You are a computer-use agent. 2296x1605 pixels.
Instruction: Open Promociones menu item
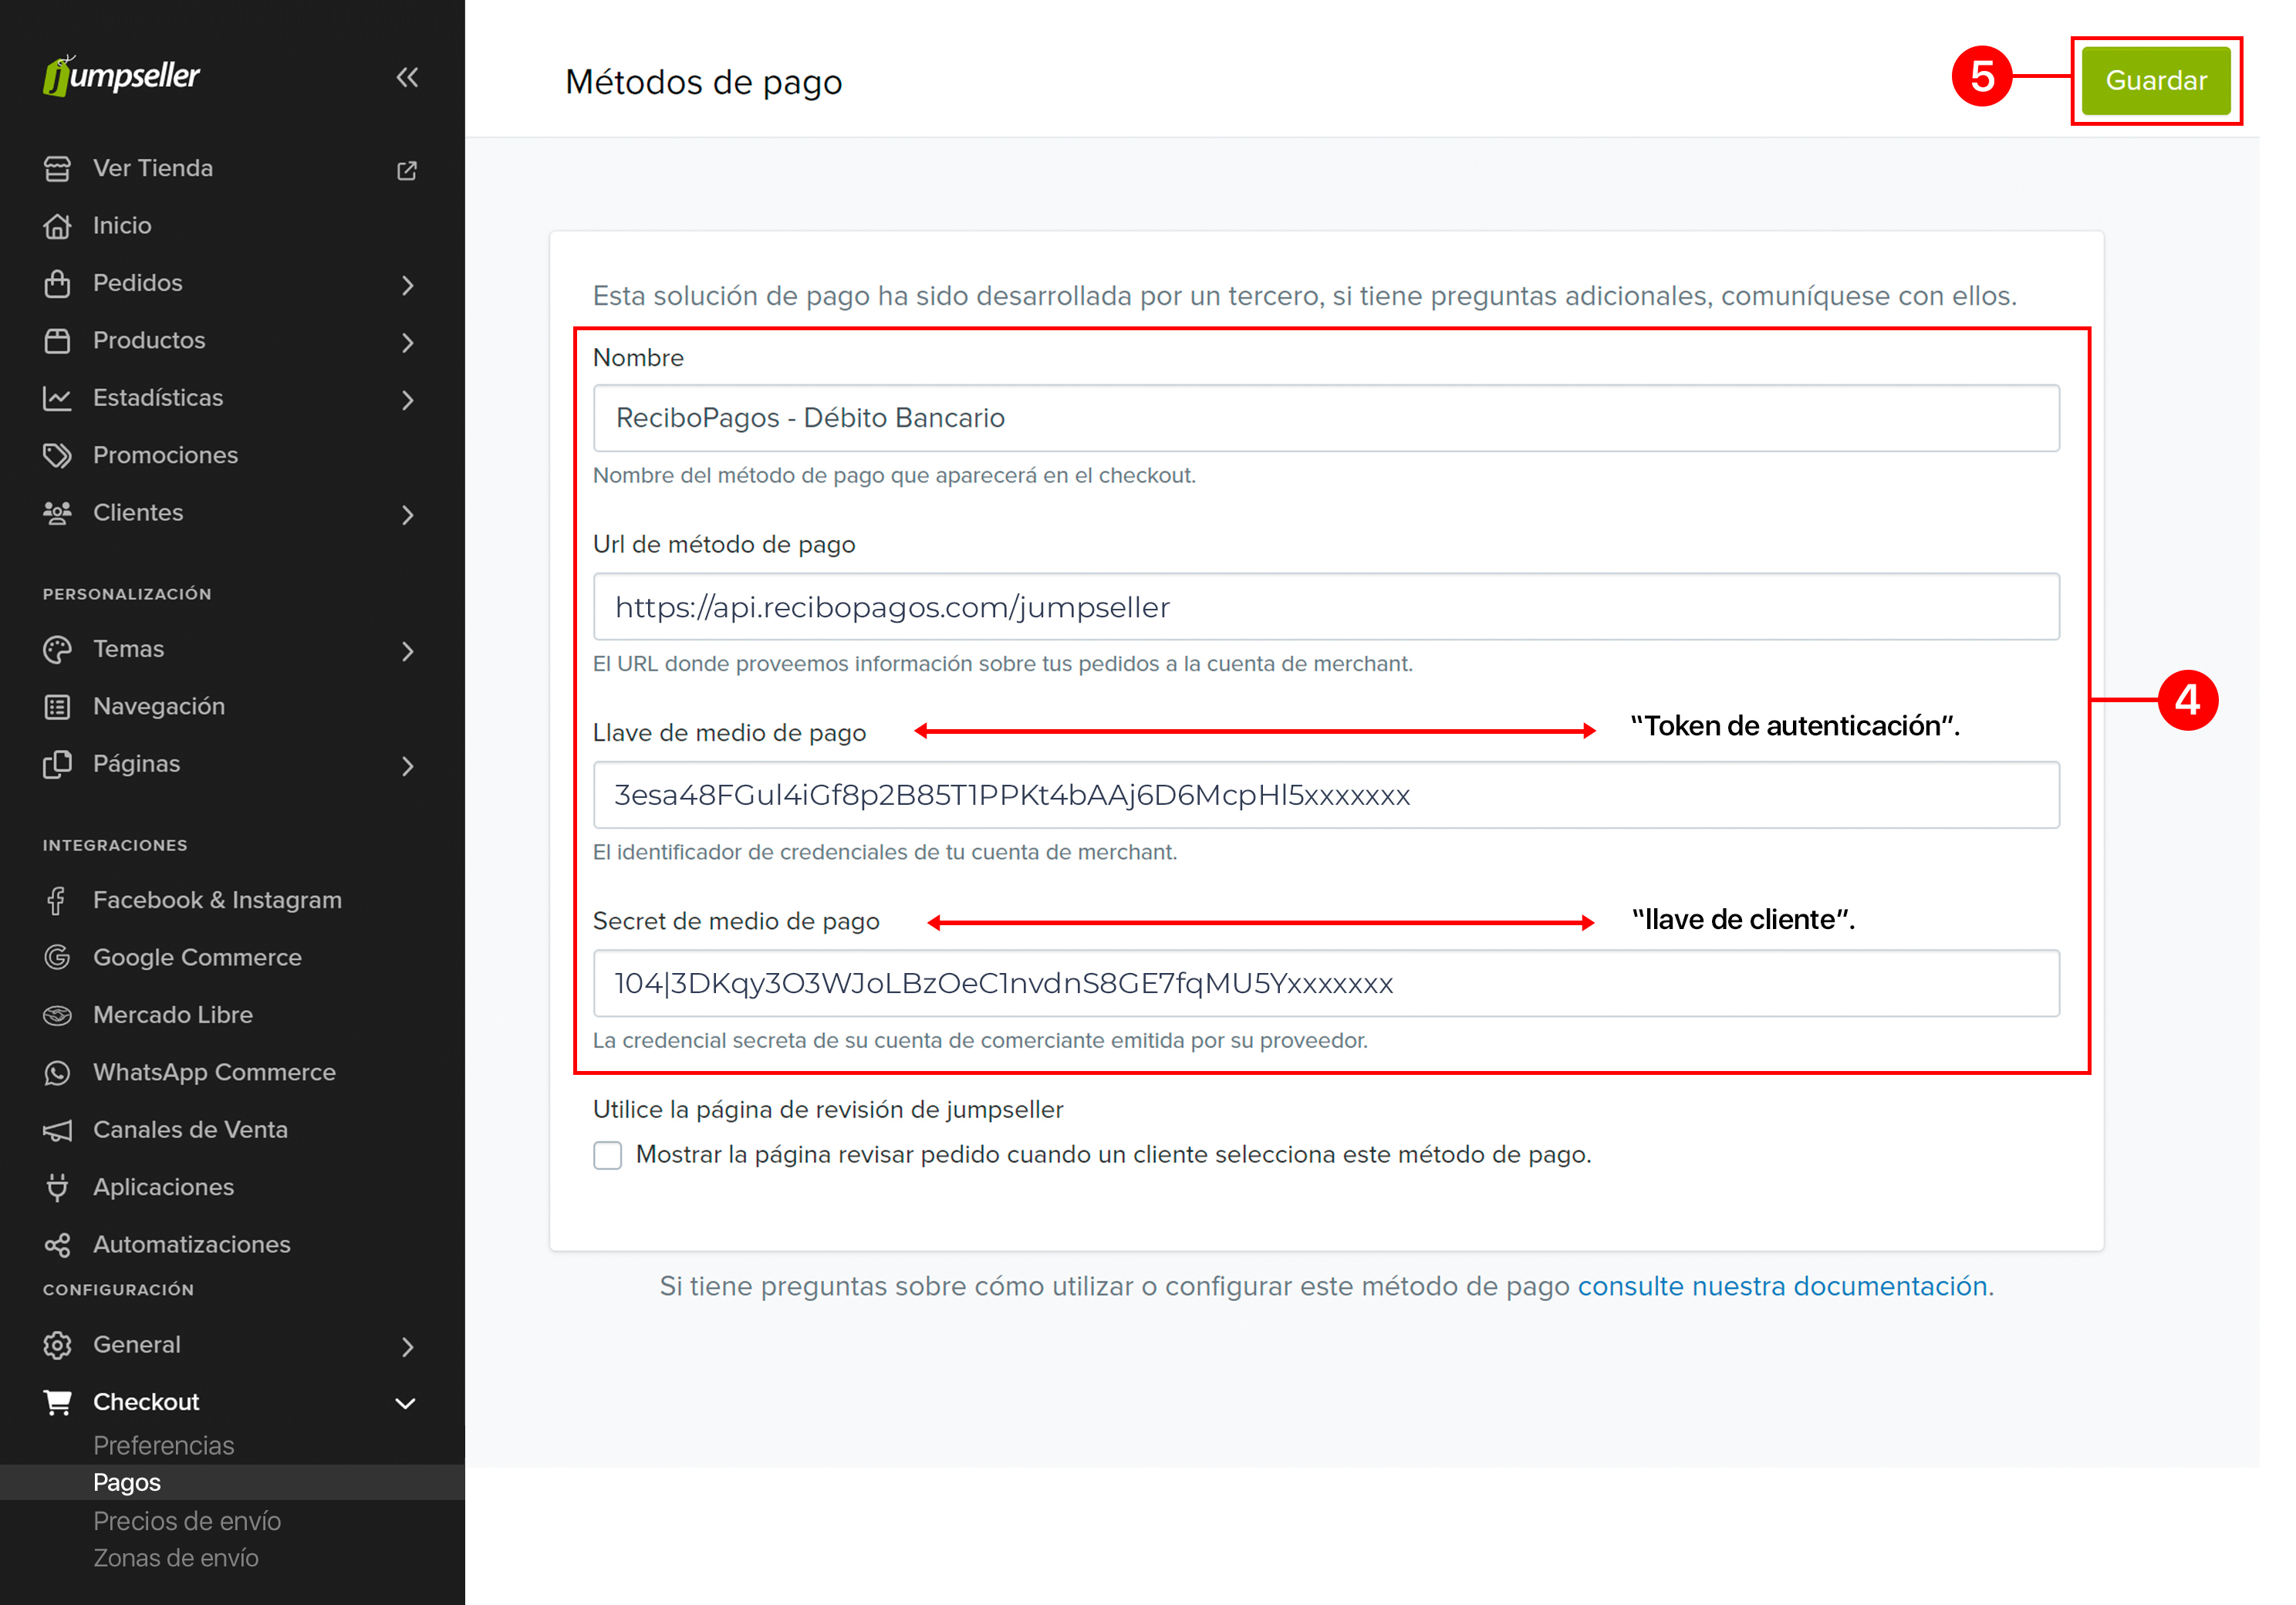pyautogui.click(x=165, y=455)
